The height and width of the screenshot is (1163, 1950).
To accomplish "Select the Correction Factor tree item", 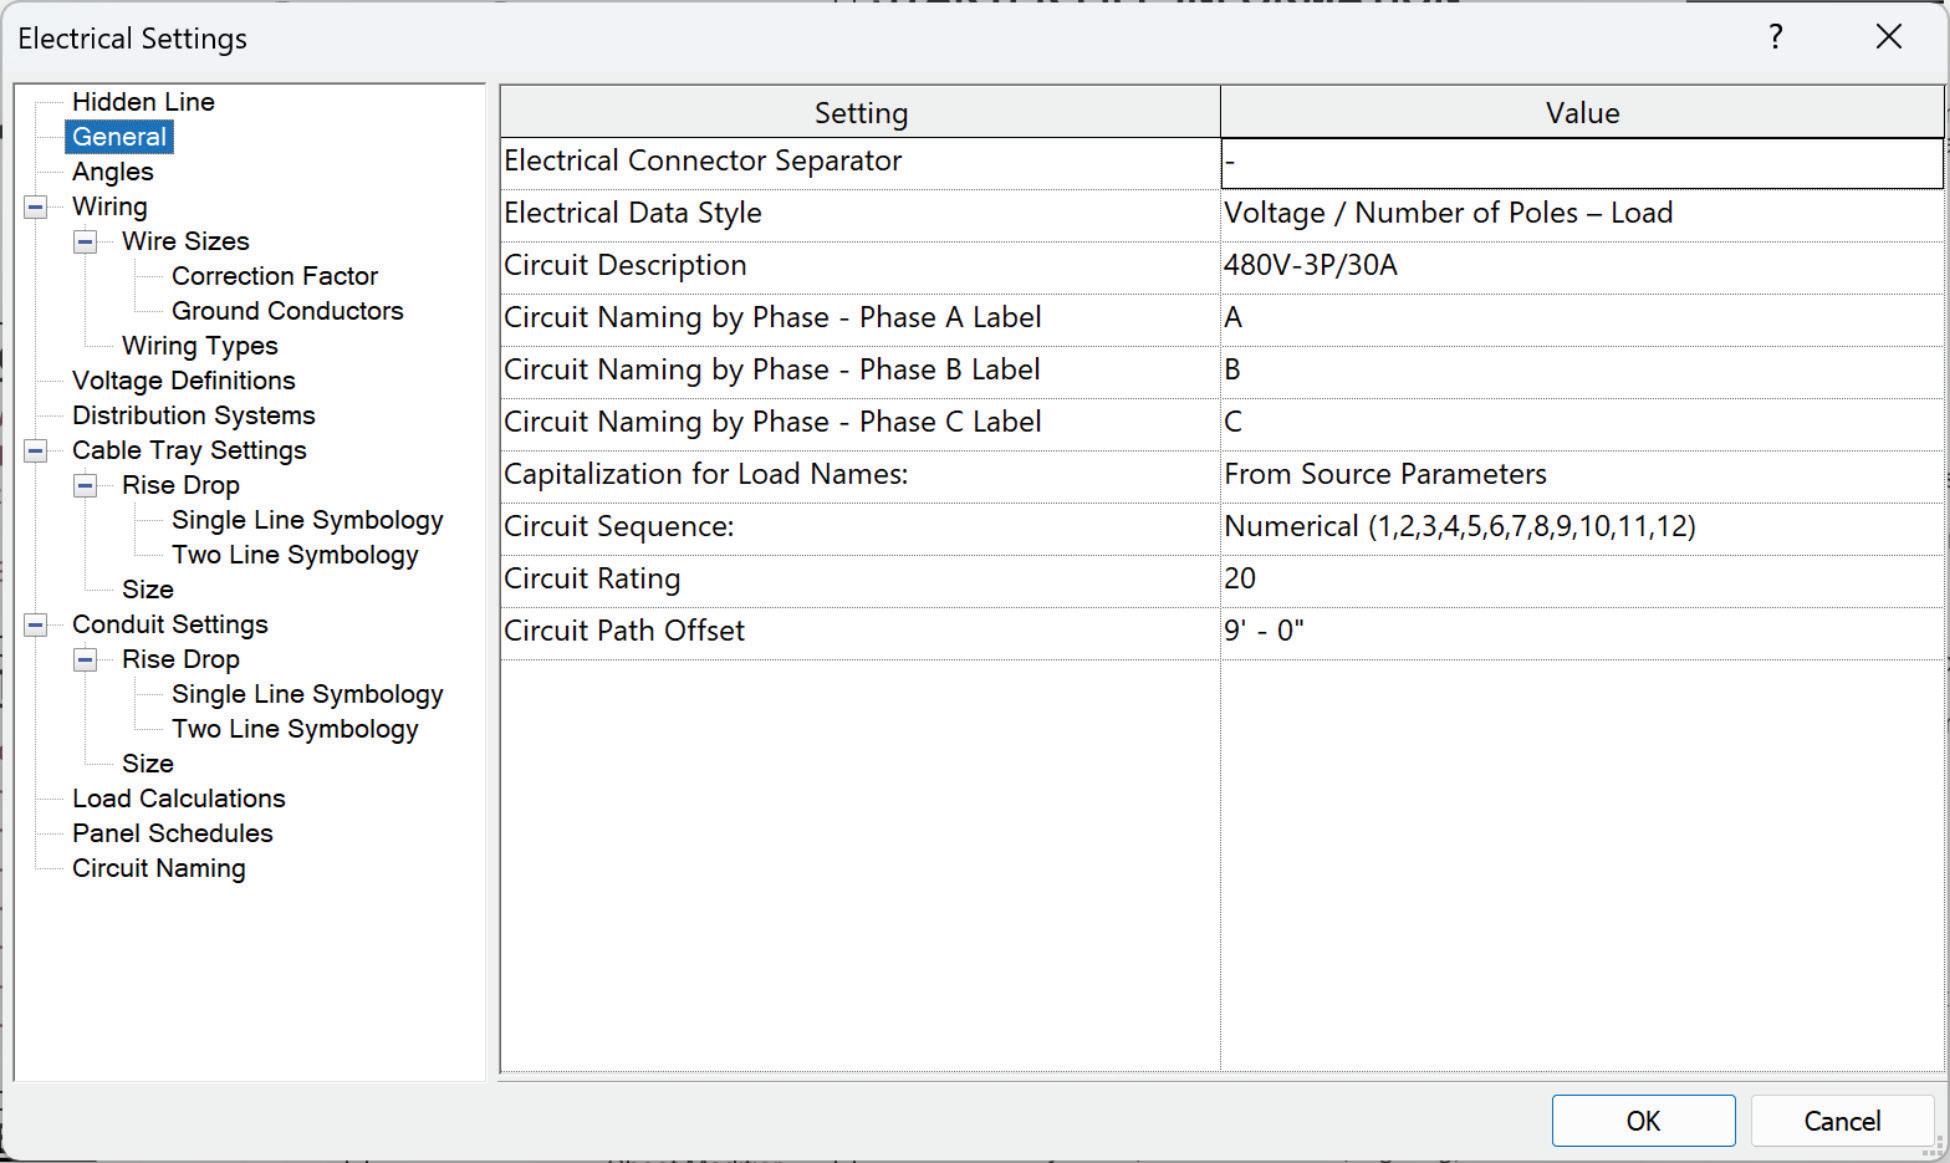I will click(274, 277).
